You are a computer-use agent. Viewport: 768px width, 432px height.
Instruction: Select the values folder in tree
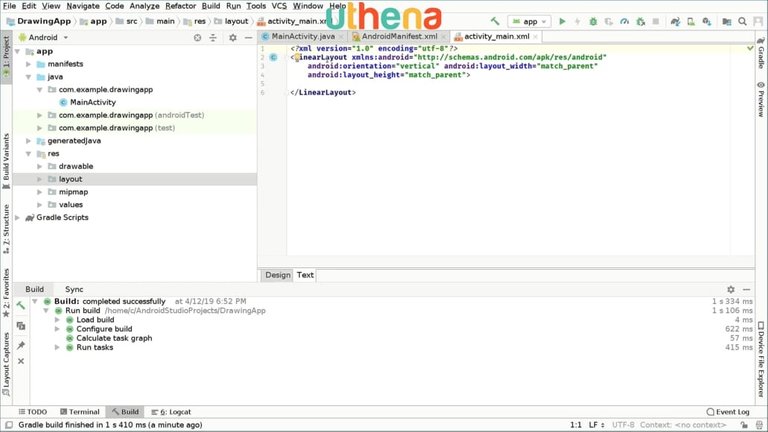coord(71,205)
